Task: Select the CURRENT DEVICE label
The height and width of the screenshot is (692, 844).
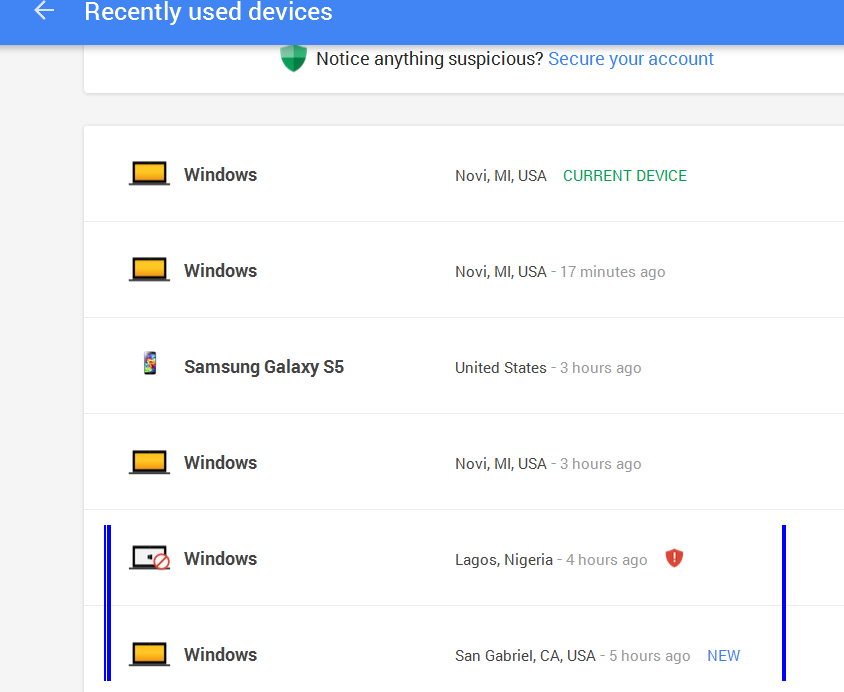Action: coord(624,176)
